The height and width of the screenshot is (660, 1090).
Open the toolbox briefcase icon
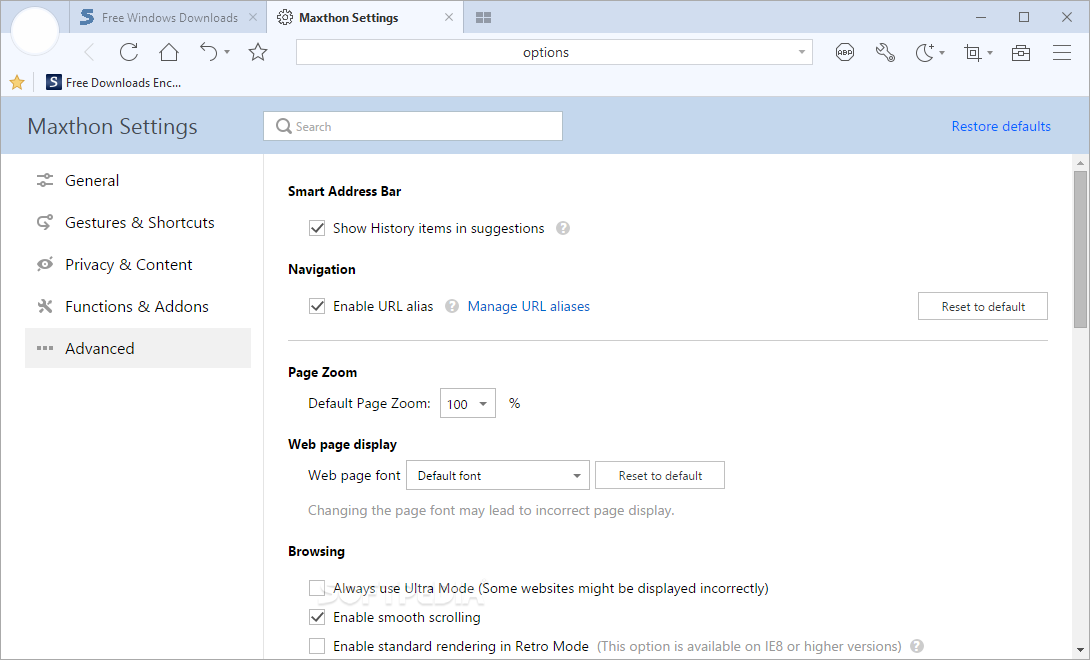(1021, 53)
